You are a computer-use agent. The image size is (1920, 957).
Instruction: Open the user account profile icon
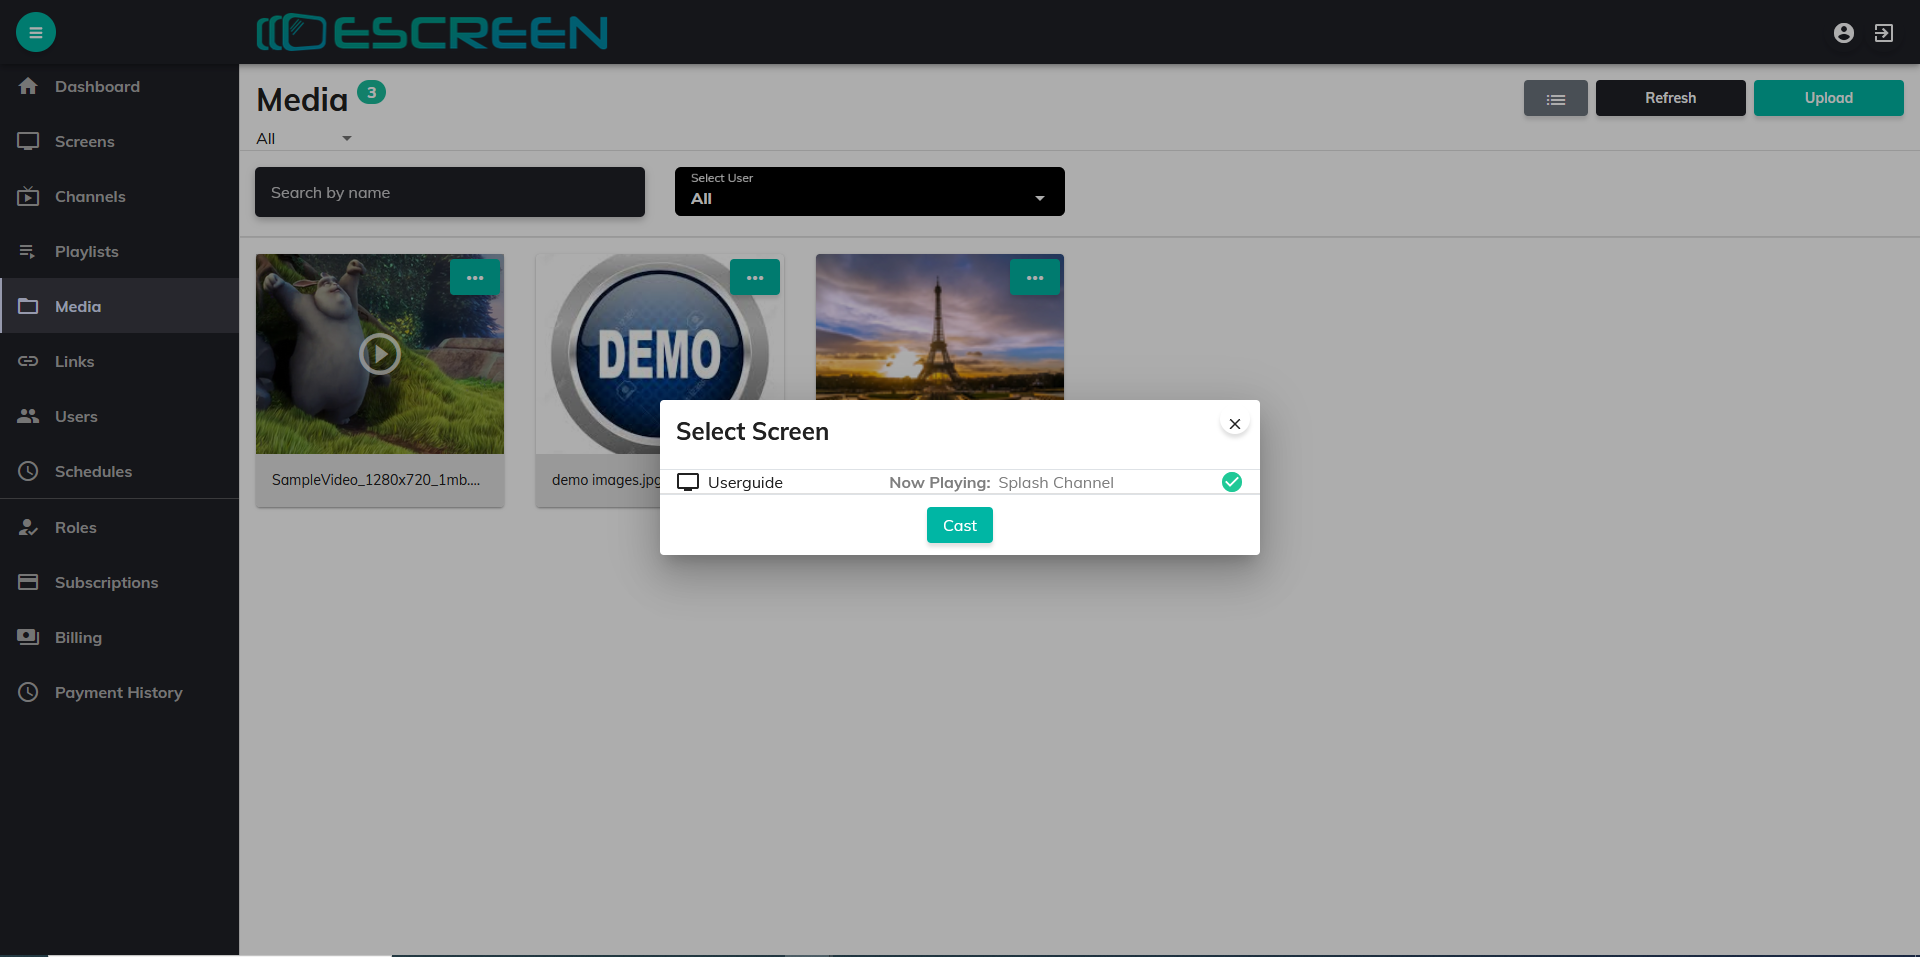pyautogui.click(x=1843, y=33)
